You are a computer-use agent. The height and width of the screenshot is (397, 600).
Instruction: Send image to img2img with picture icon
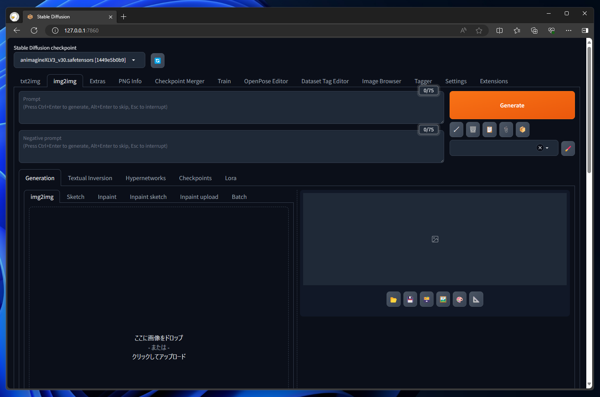pyautogui.click(x=443, y=299)
